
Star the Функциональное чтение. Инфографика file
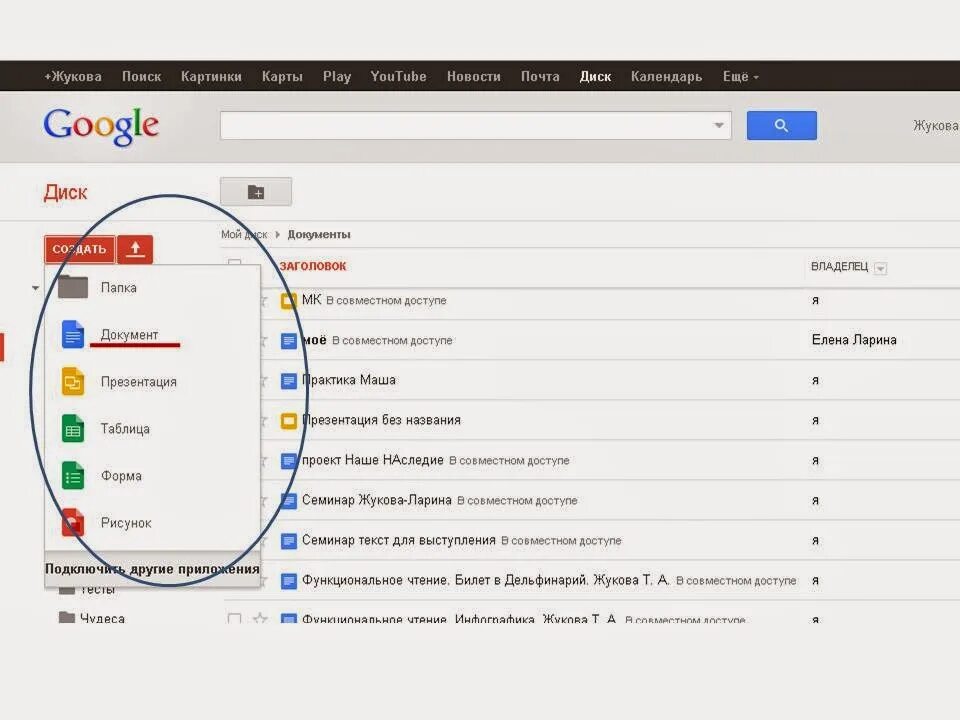coord(260,618)
